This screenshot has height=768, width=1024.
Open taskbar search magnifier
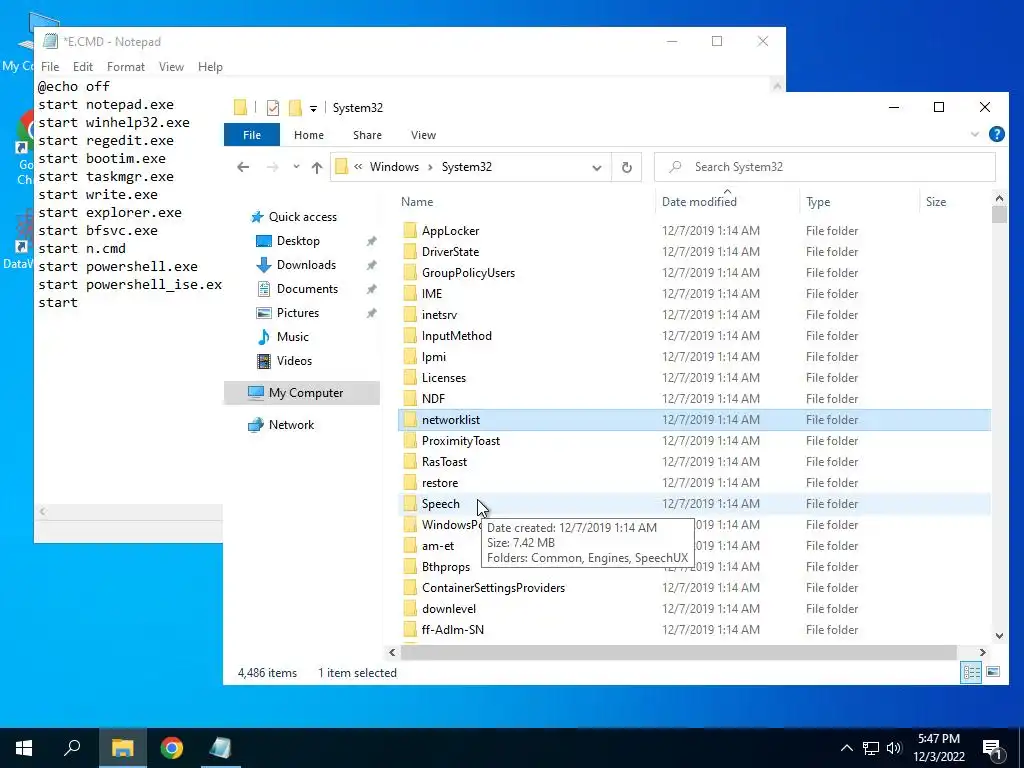pyautogui.click(x=72, y=748)
